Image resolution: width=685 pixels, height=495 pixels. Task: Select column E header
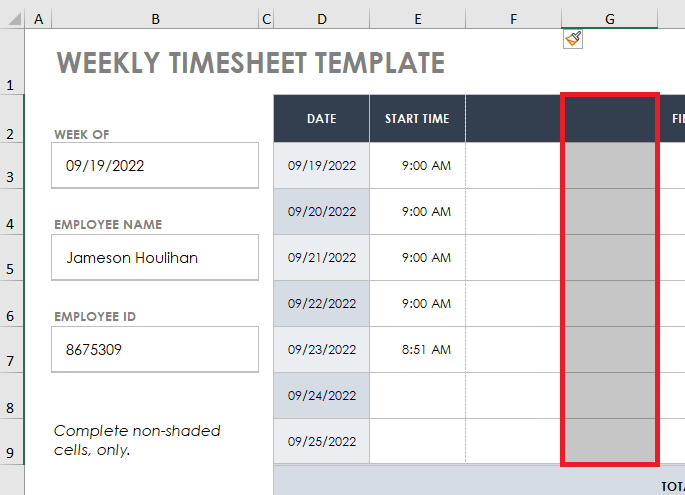418,19
